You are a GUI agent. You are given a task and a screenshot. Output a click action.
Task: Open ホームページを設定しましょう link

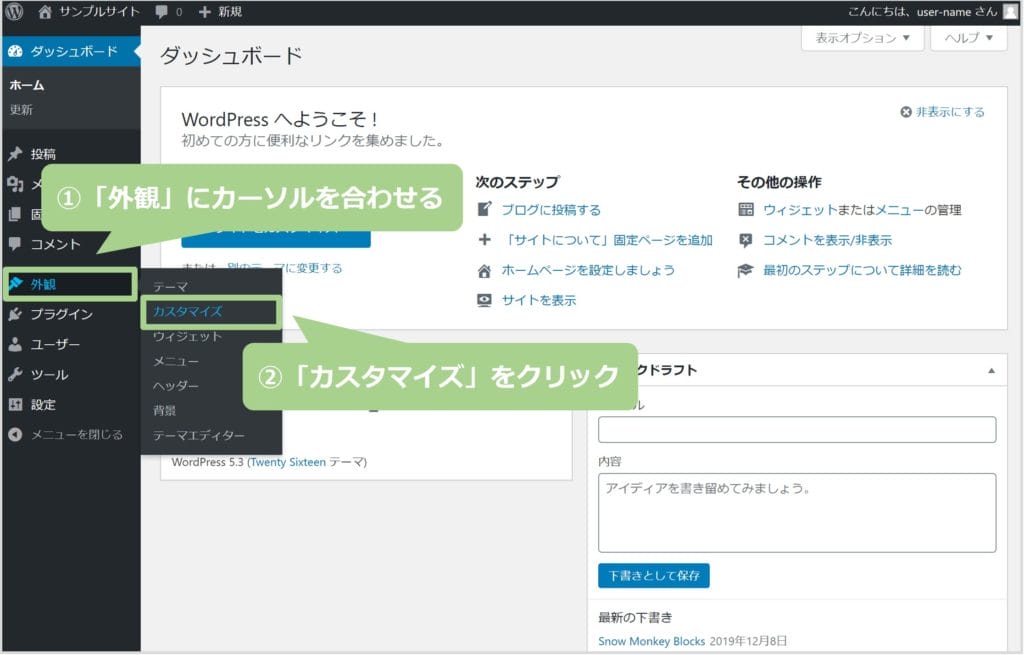(588, 270)
